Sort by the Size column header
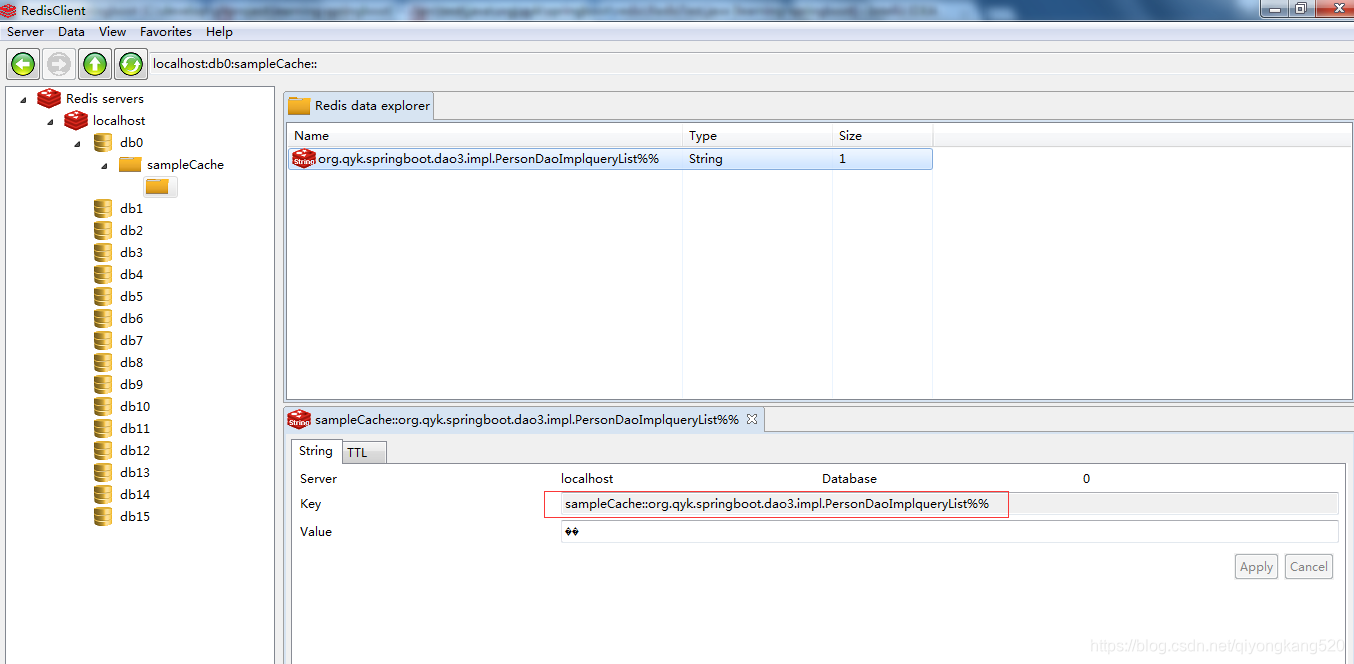This screenshot has height=664, width=1354. [x=882, y=135]
